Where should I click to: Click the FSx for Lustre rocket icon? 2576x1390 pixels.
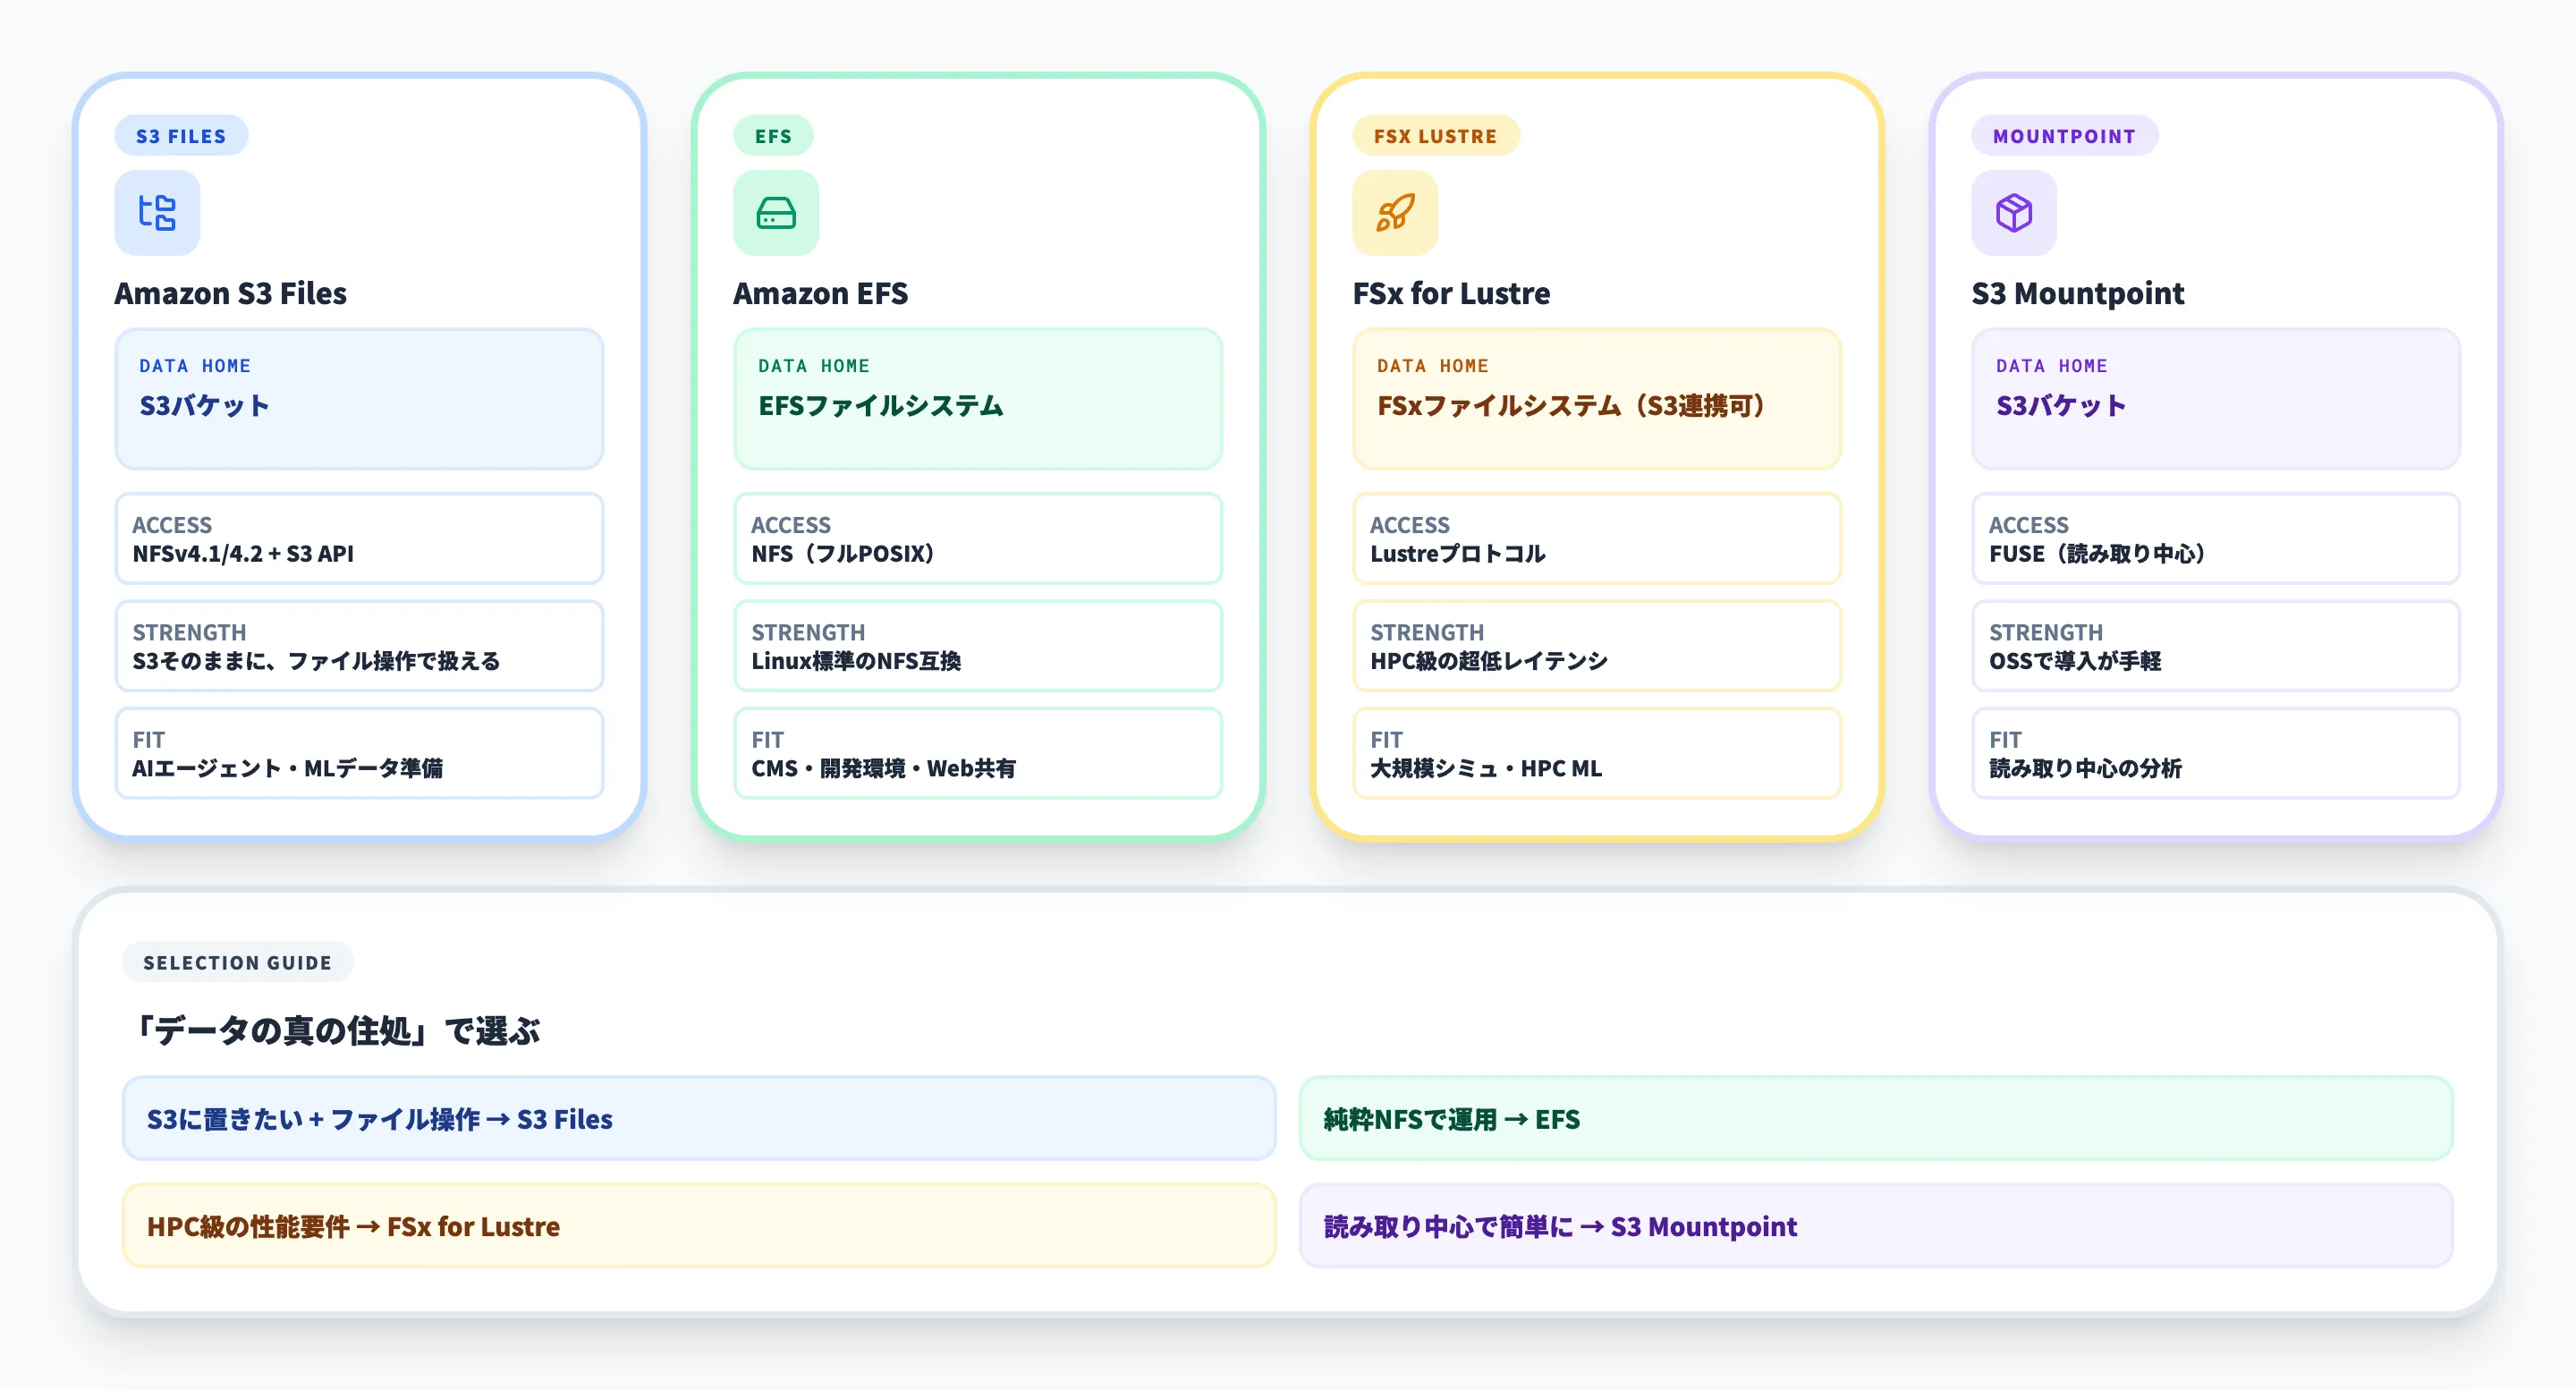tap(1395, 213)
